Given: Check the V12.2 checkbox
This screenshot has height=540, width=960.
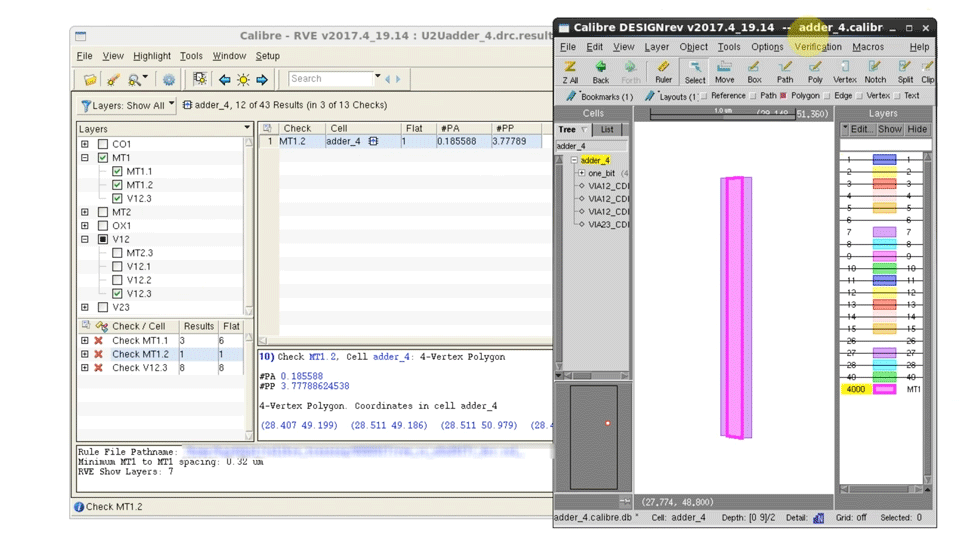Looking at the screenshot, I should point(117,280).
